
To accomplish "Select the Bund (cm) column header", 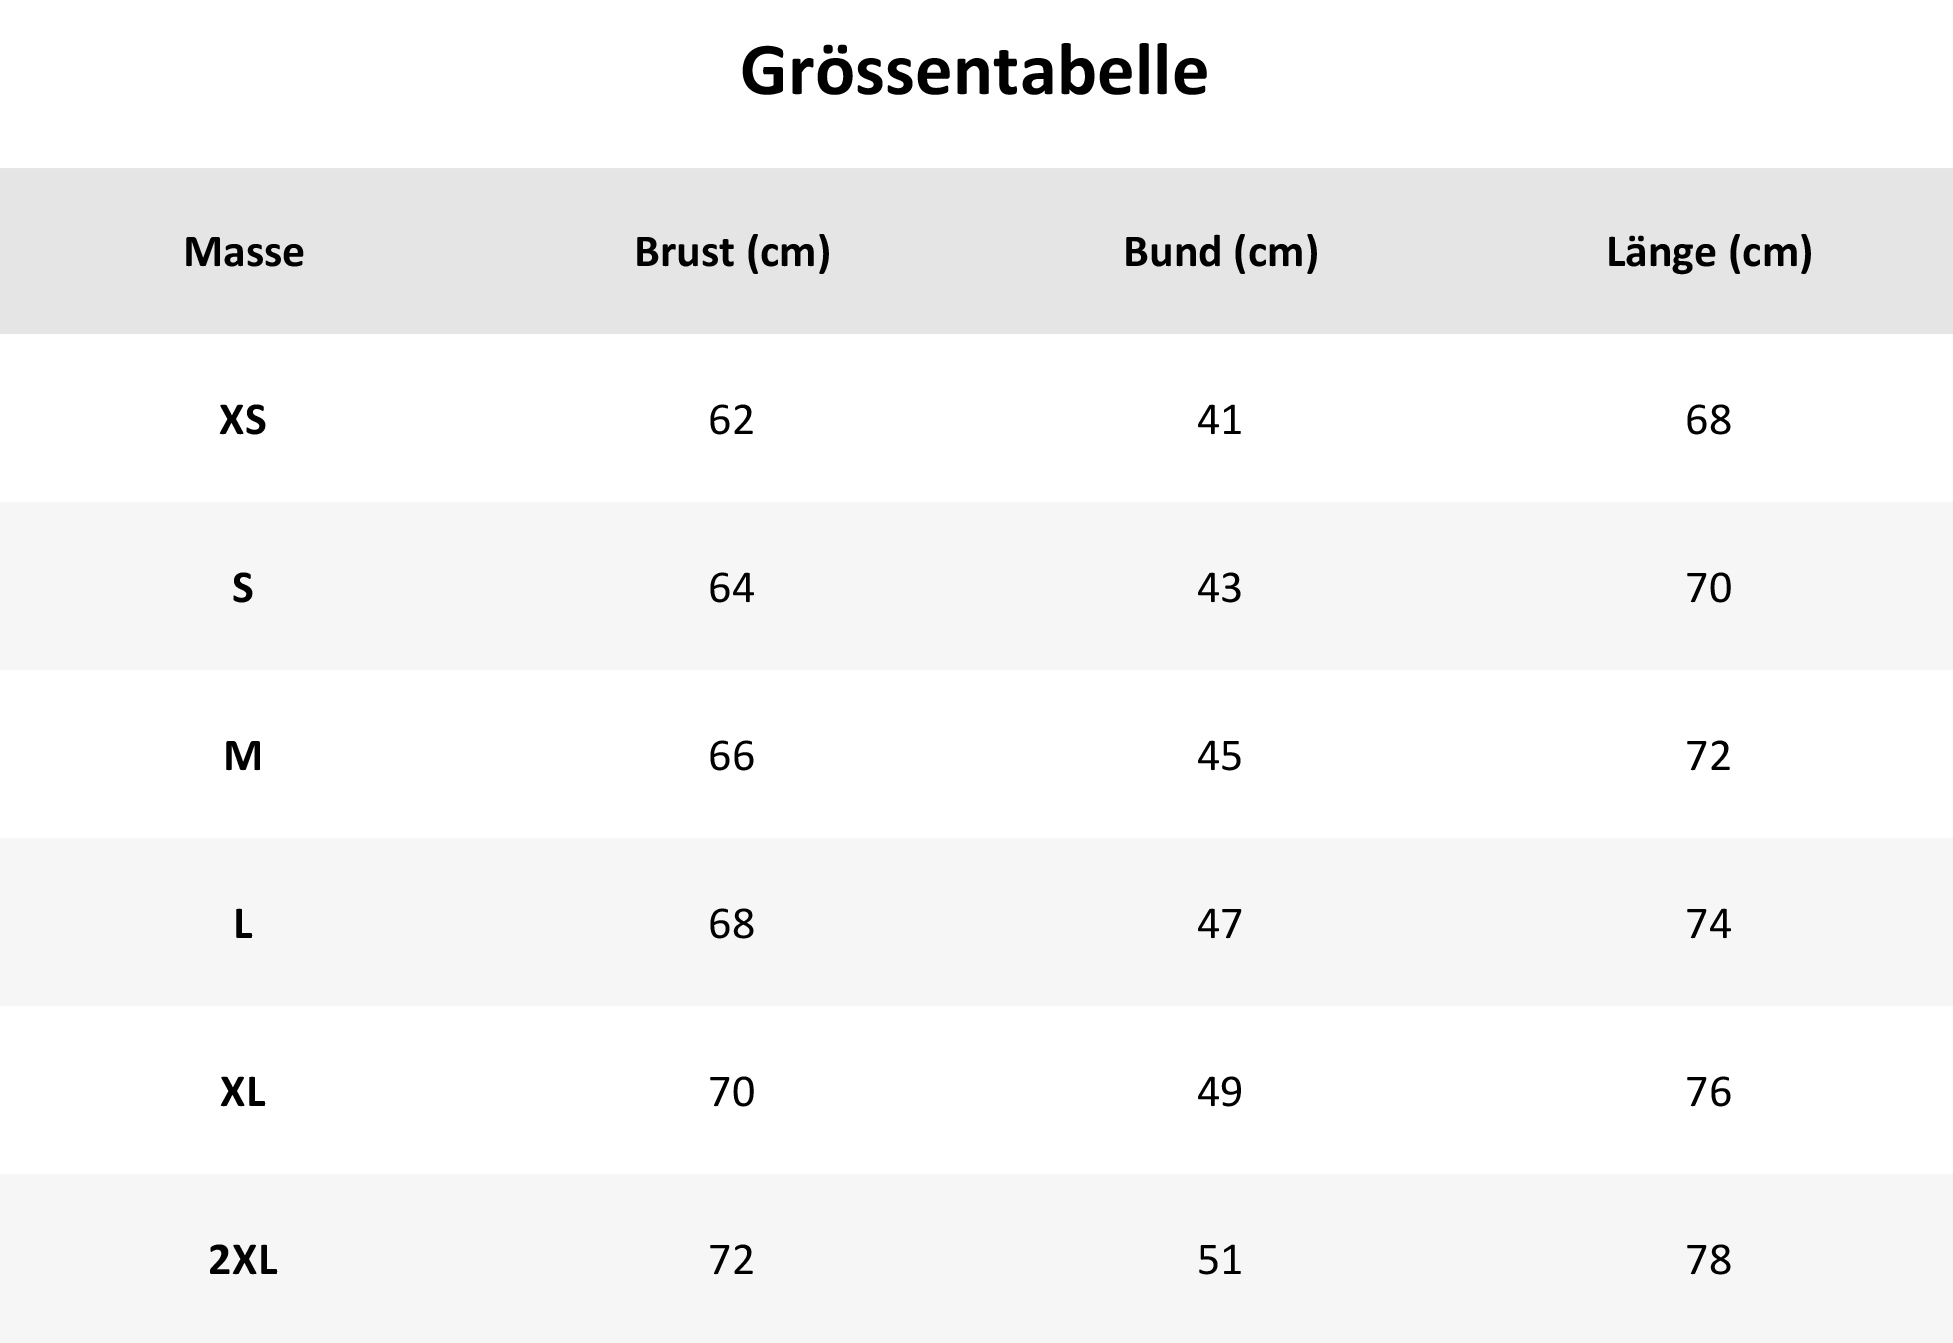I will [x=1220, y=252].
